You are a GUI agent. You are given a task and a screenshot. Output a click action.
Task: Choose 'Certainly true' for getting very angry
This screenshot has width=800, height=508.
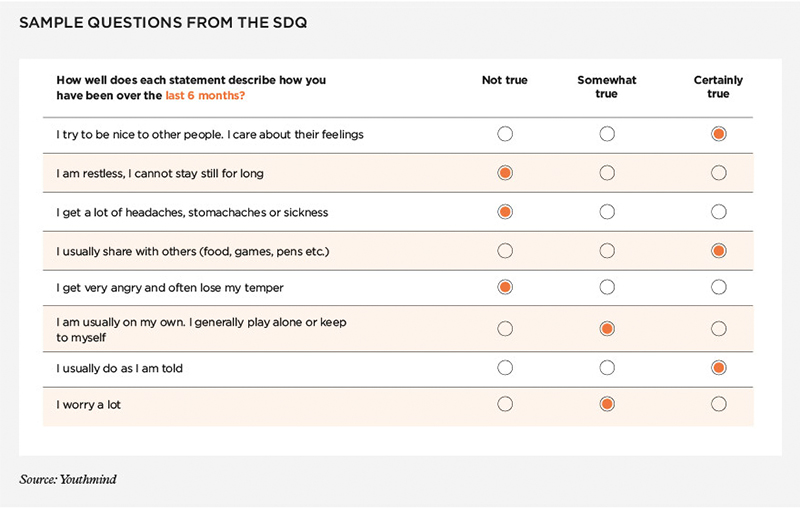[718, 288]
